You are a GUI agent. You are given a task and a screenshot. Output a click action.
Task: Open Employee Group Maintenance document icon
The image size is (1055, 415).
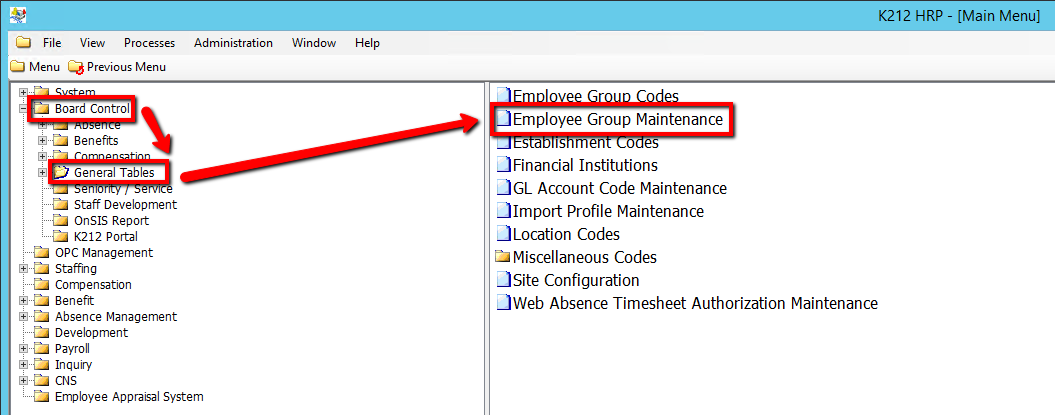point(503,120)
